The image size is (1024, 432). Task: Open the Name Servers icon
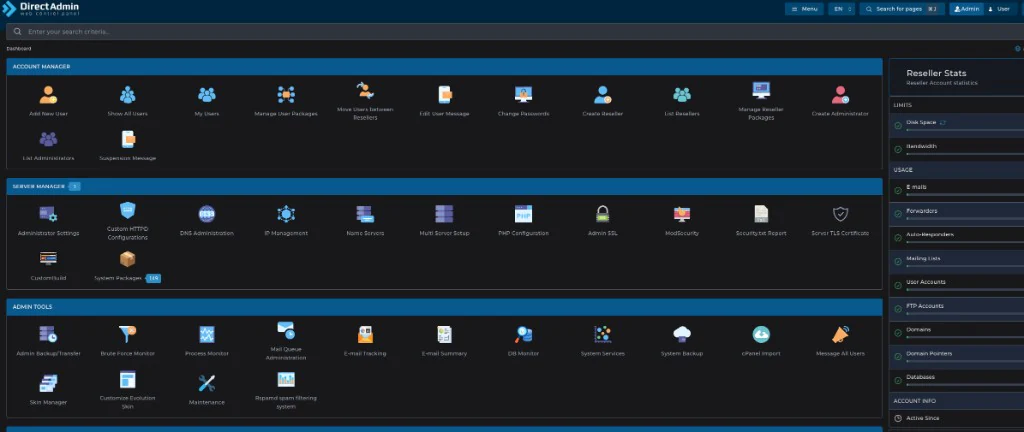[x=365, y=214]
